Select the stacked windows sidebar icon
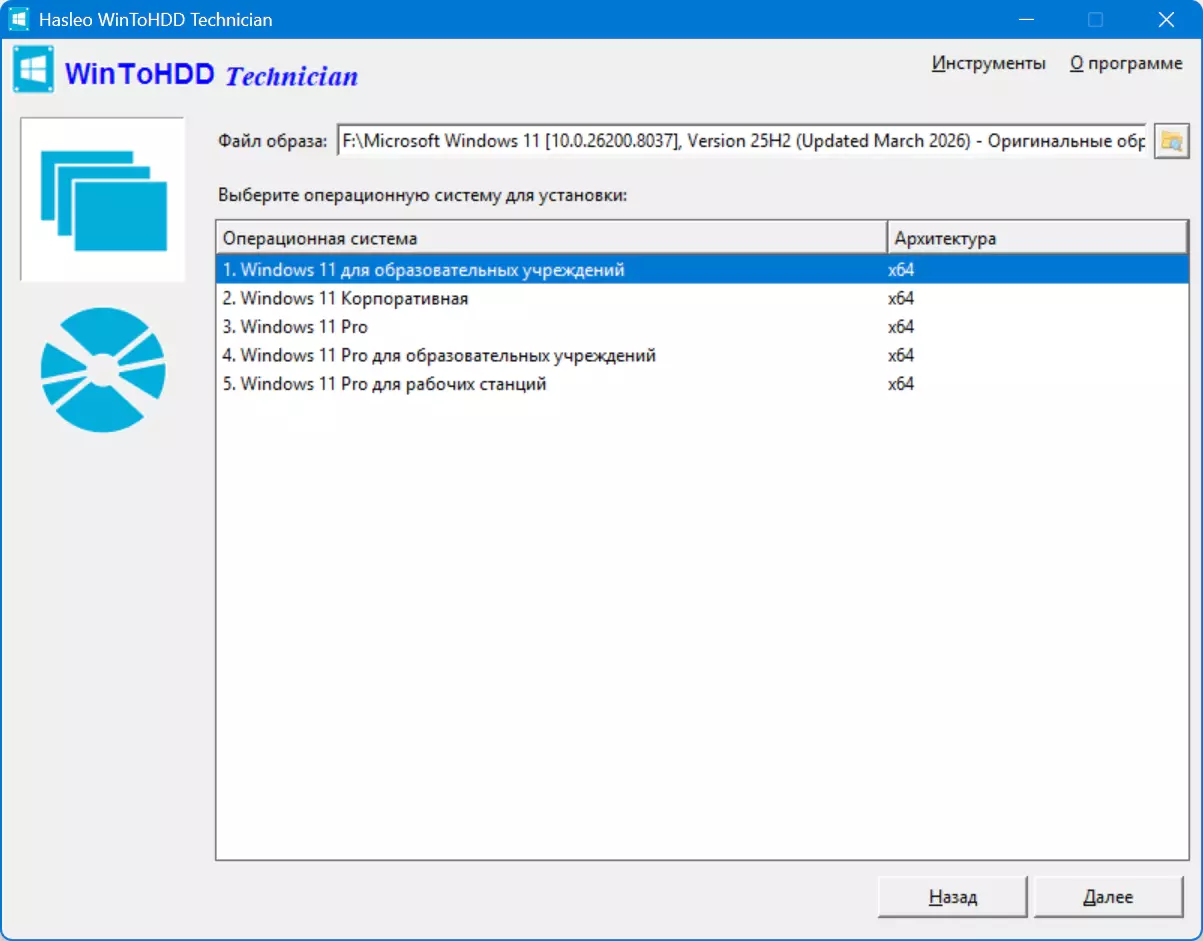 tap(103, 200)
